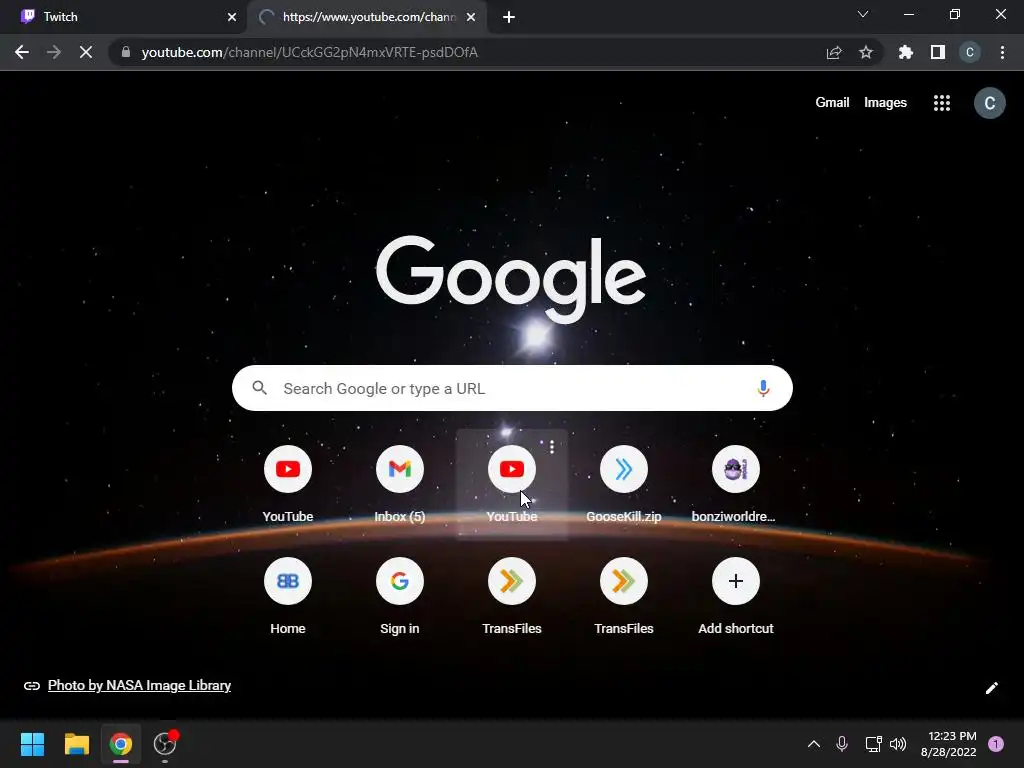Image resolution: width=1024 pixels, height=768 pixels.
Task: Open the notification center badge
Action: [996, 744]
